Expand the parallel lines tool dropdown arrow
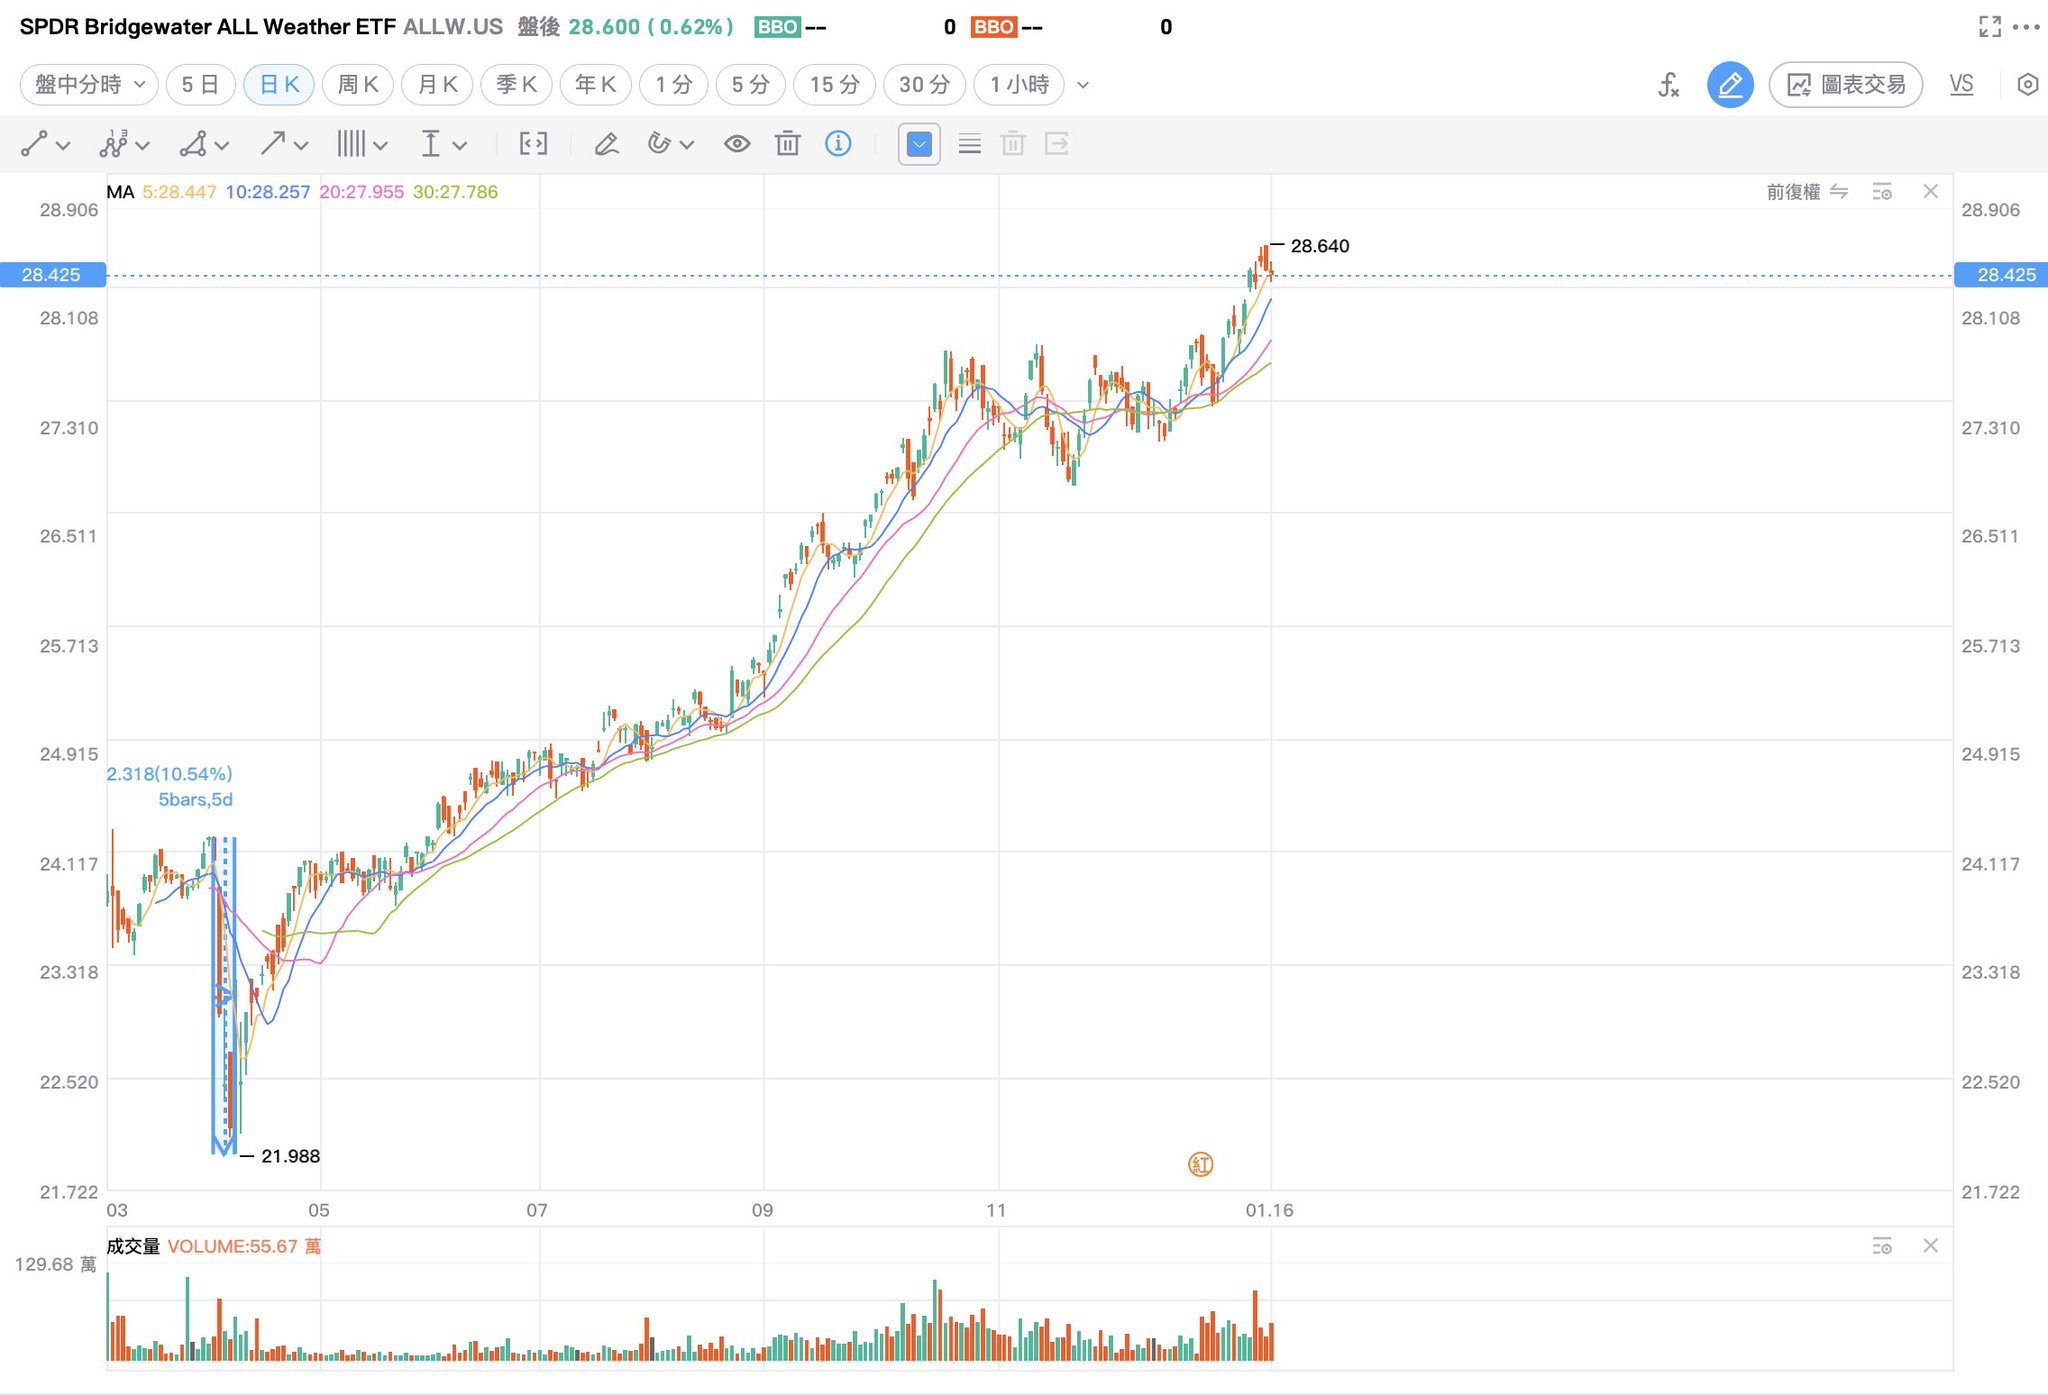Screen dimensions: 2048x1395 point(380,146)
